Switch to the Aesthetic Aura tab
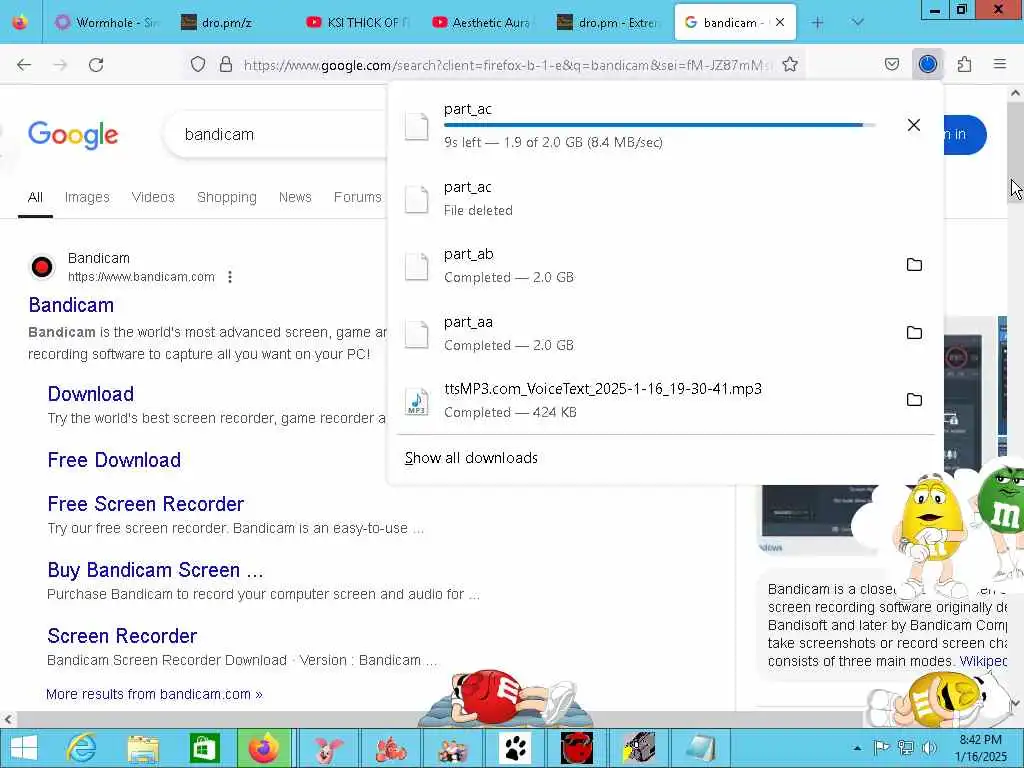This screenshot has height=768, width=1024. pyautogui.click(x=485, y=23)
